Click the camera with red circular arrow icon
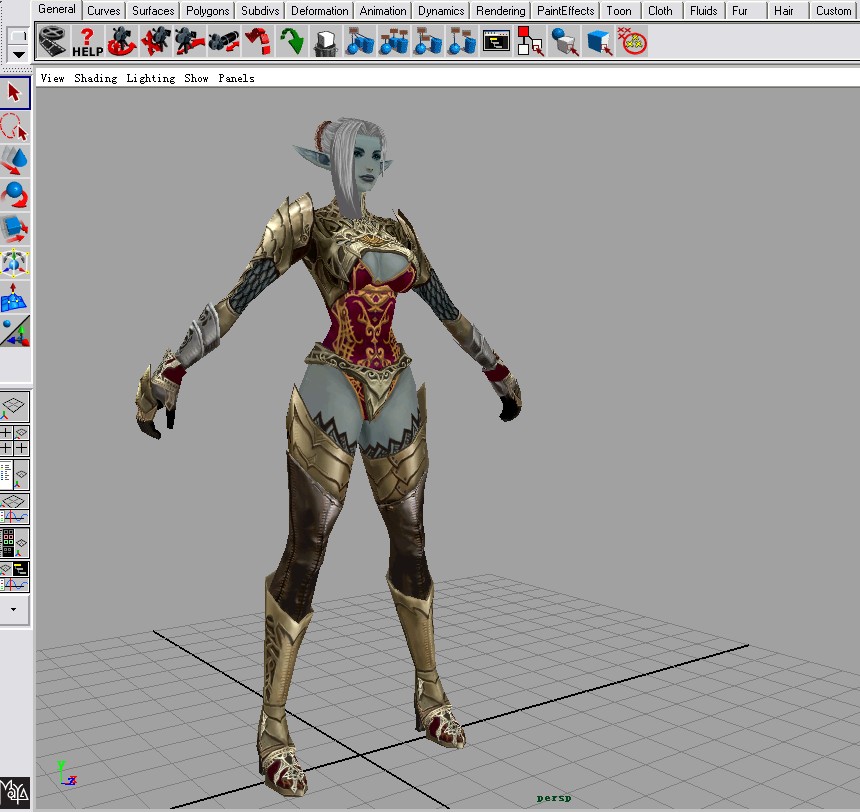Viewport: 860px width, 812px height. 121,42
